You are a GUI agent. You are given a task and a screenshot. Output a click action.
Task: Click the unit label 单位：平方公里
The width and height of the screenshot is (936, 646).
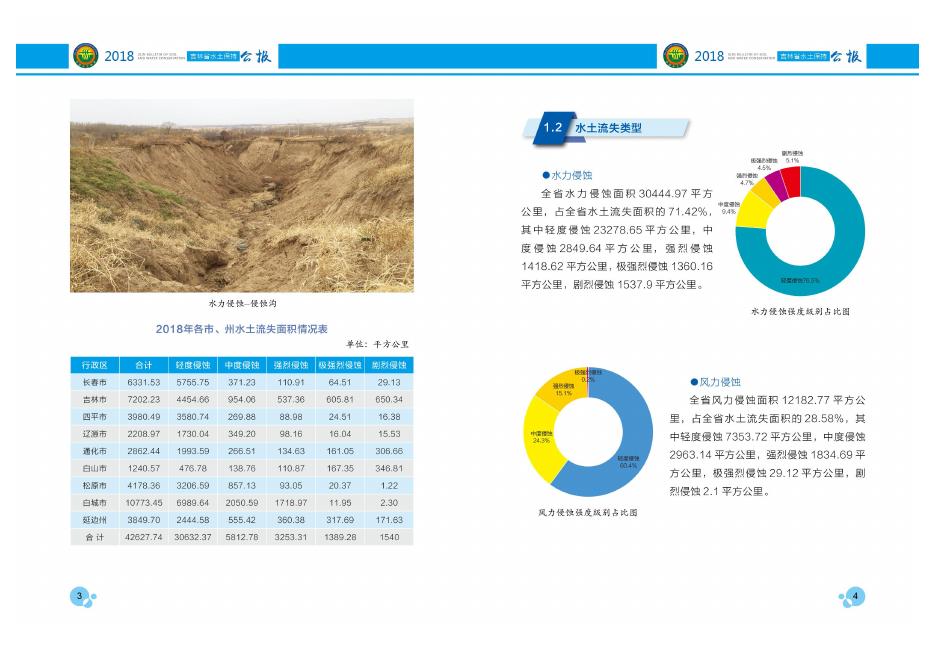coord(377,344)
